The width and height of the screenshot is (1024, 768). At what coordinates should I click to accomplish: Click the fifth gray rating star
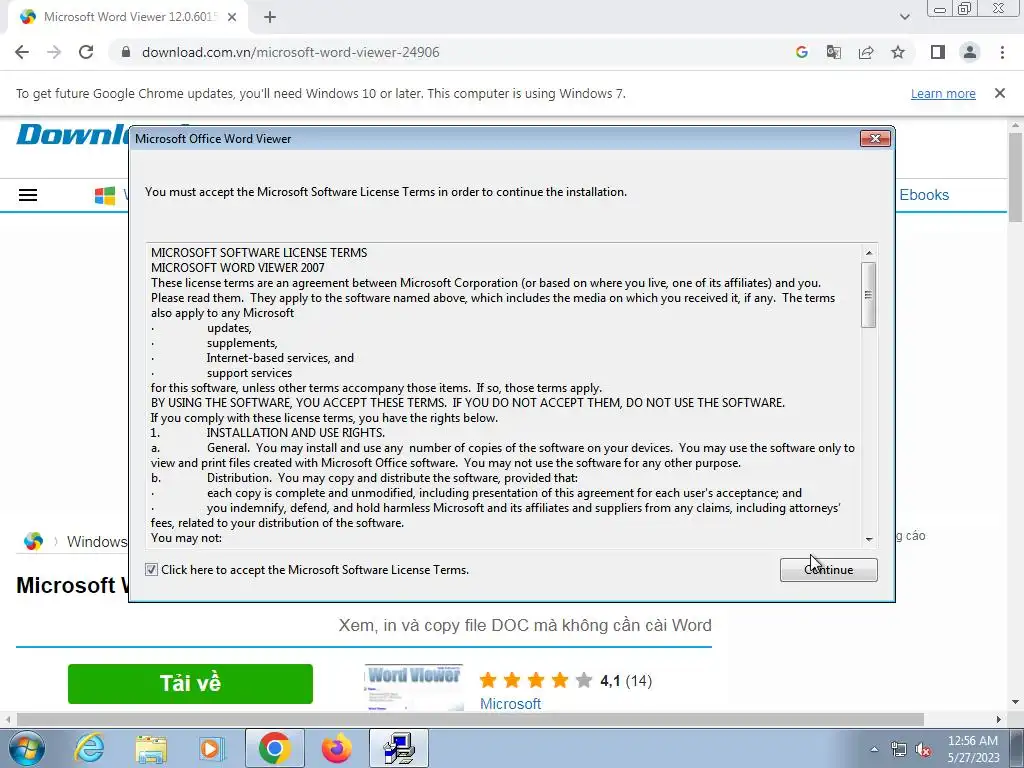click(584, 680)
